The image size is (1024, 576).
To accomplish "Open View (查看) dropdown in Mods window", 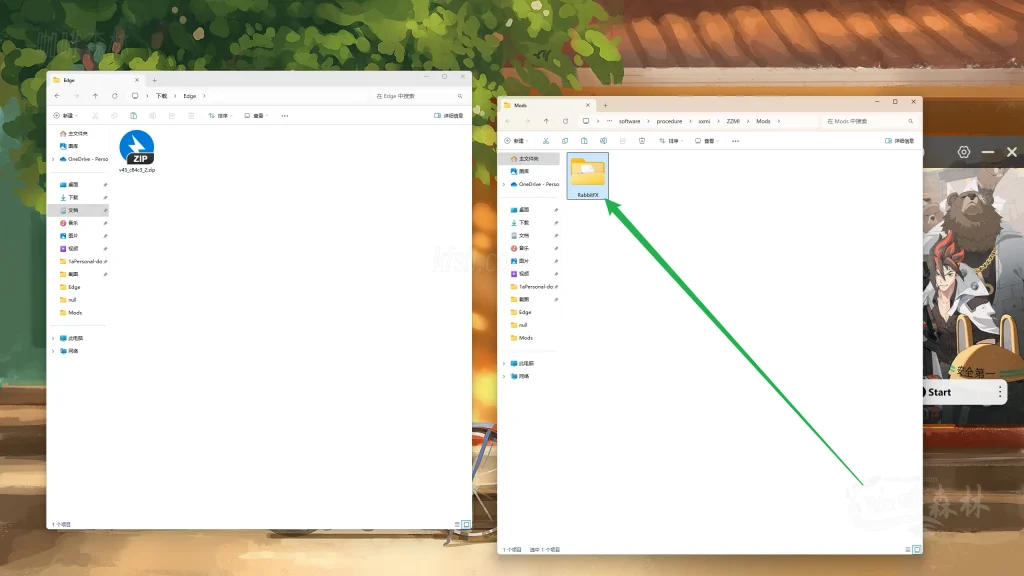I will pyautogui.click(x=707, y=141).
